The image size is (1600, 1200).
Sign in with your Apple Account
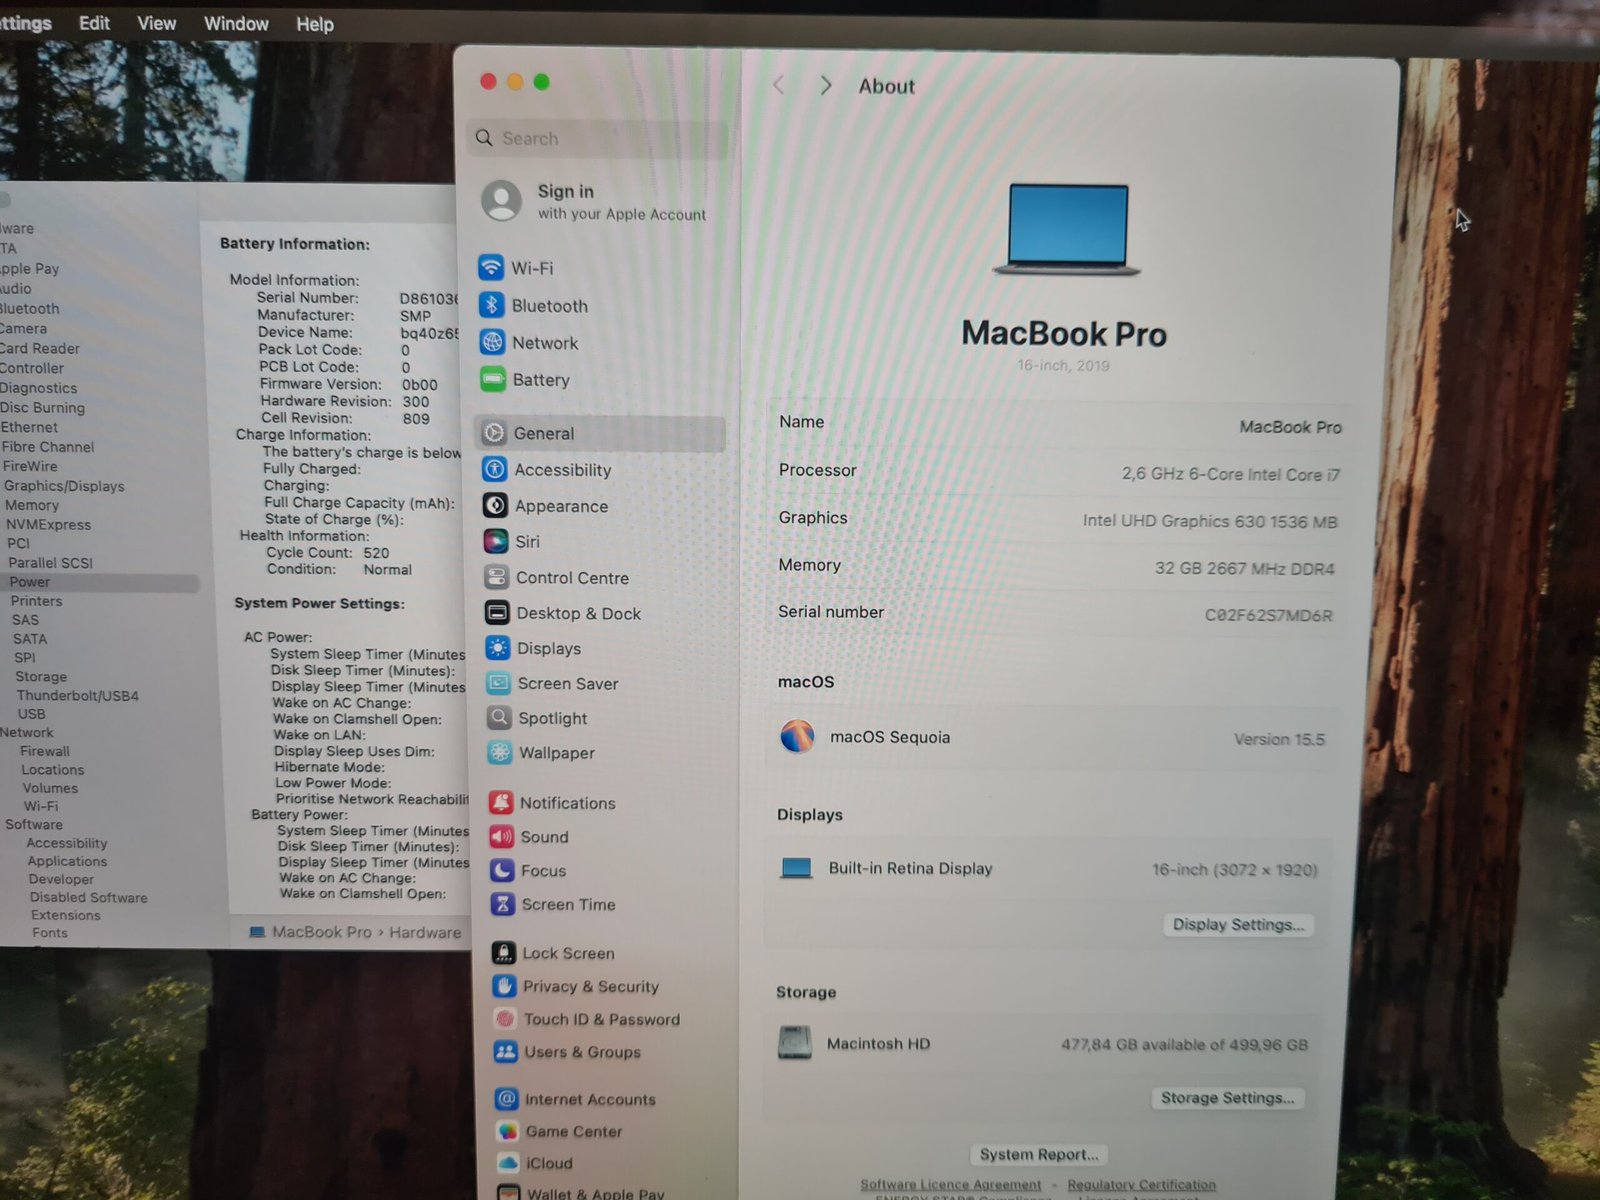pos(595,201)
